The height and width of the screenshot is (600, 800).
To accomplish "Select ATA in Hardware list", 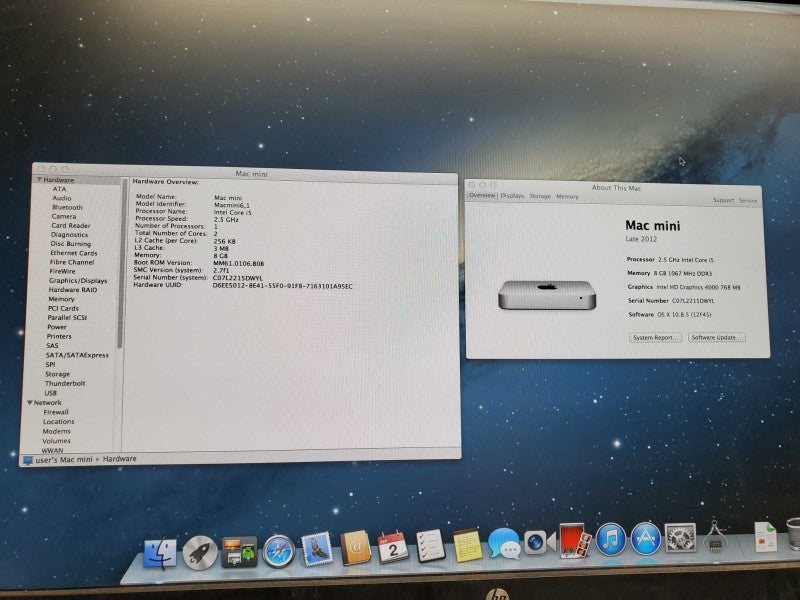I will pyautogui.click(x=59, y=189).
